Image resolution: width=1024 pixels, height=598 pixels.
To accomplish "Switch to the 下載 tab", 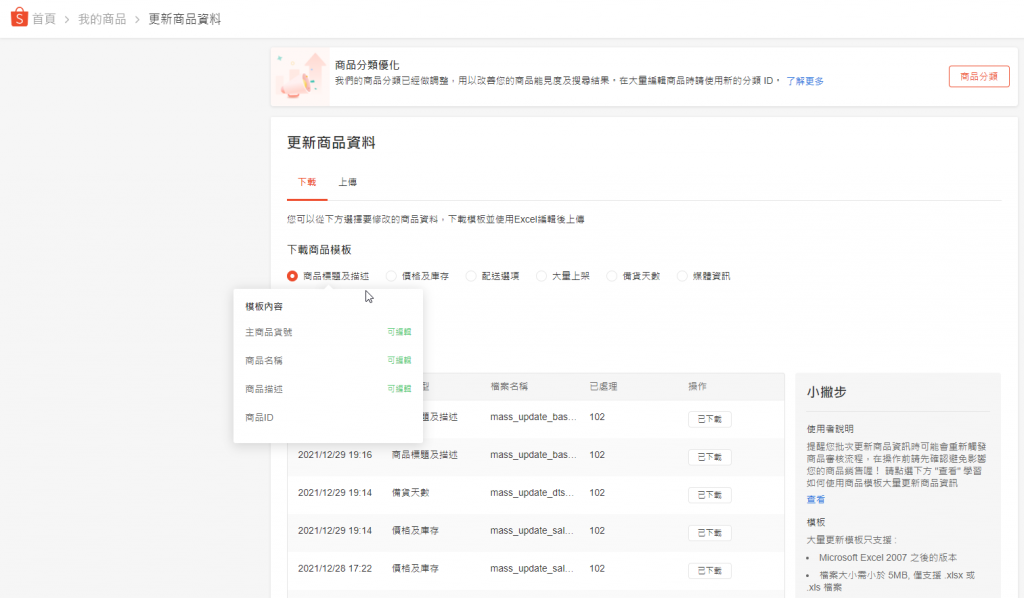I will (307, 182).
